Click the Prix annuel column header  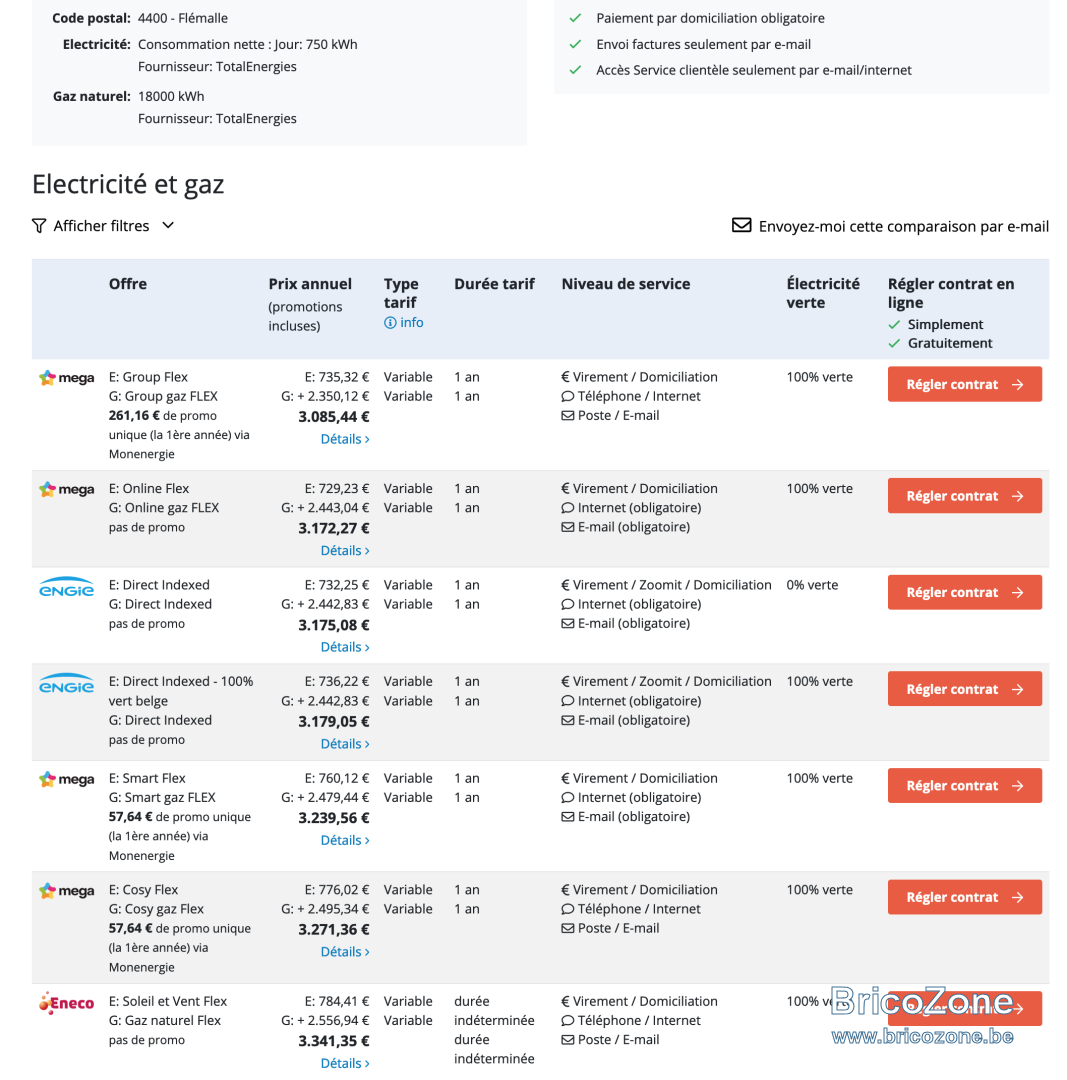(x=310, y=284)
